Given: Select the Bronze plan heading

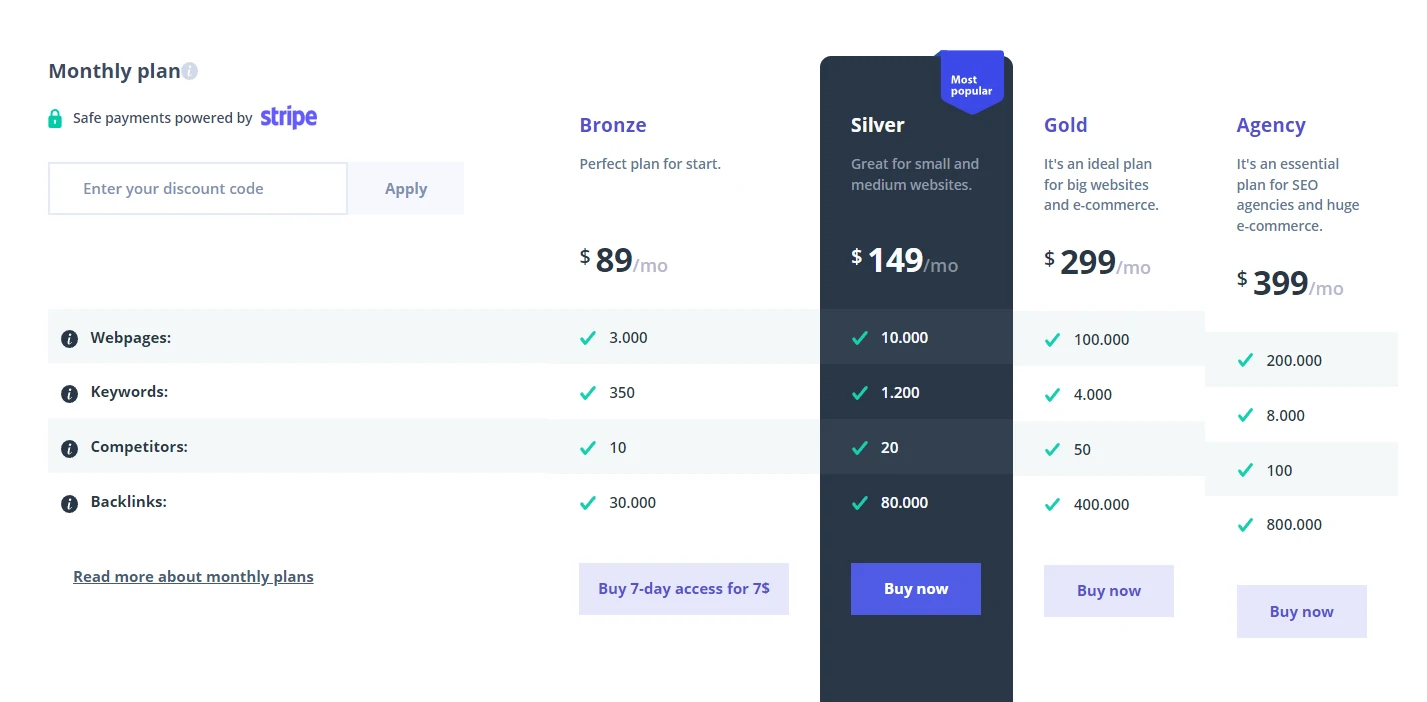Looking at the screenshot, I should (x=613, y=125).
